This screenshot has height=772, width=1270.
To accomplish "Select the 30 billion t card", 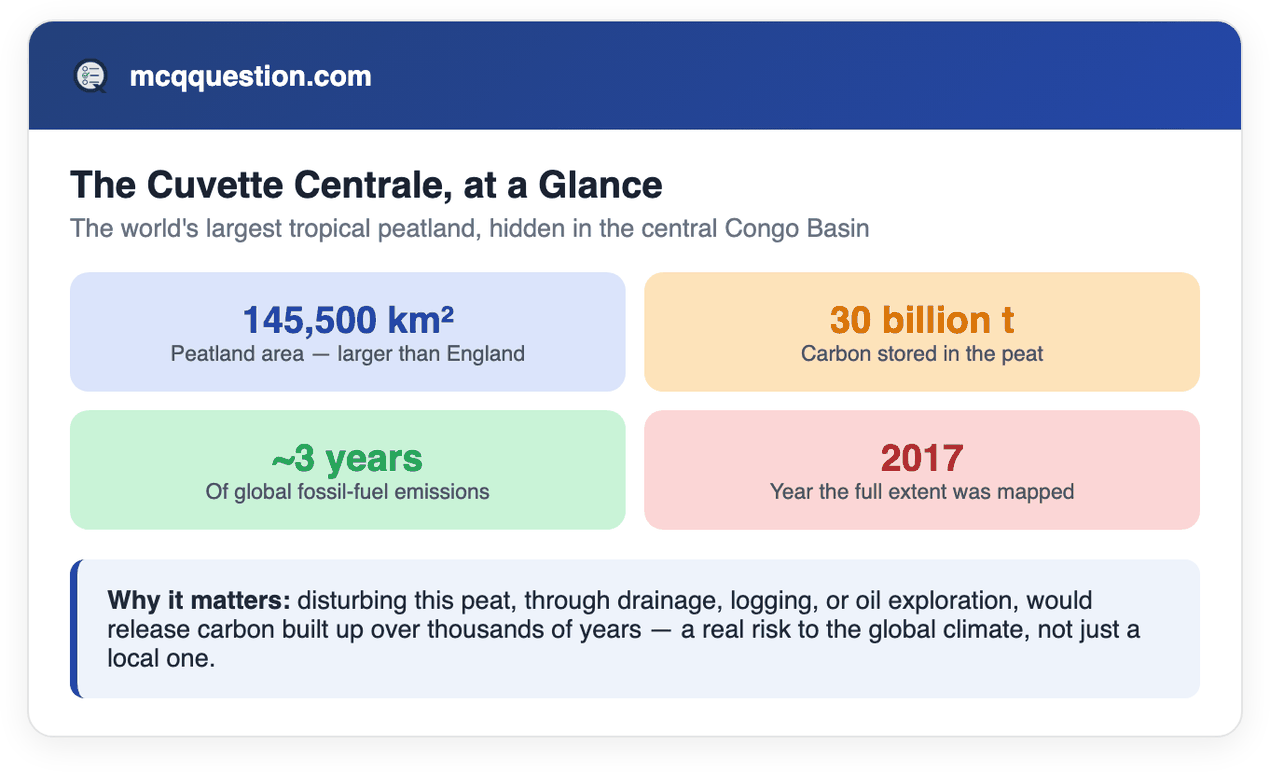I will click(x=921, y=332).
